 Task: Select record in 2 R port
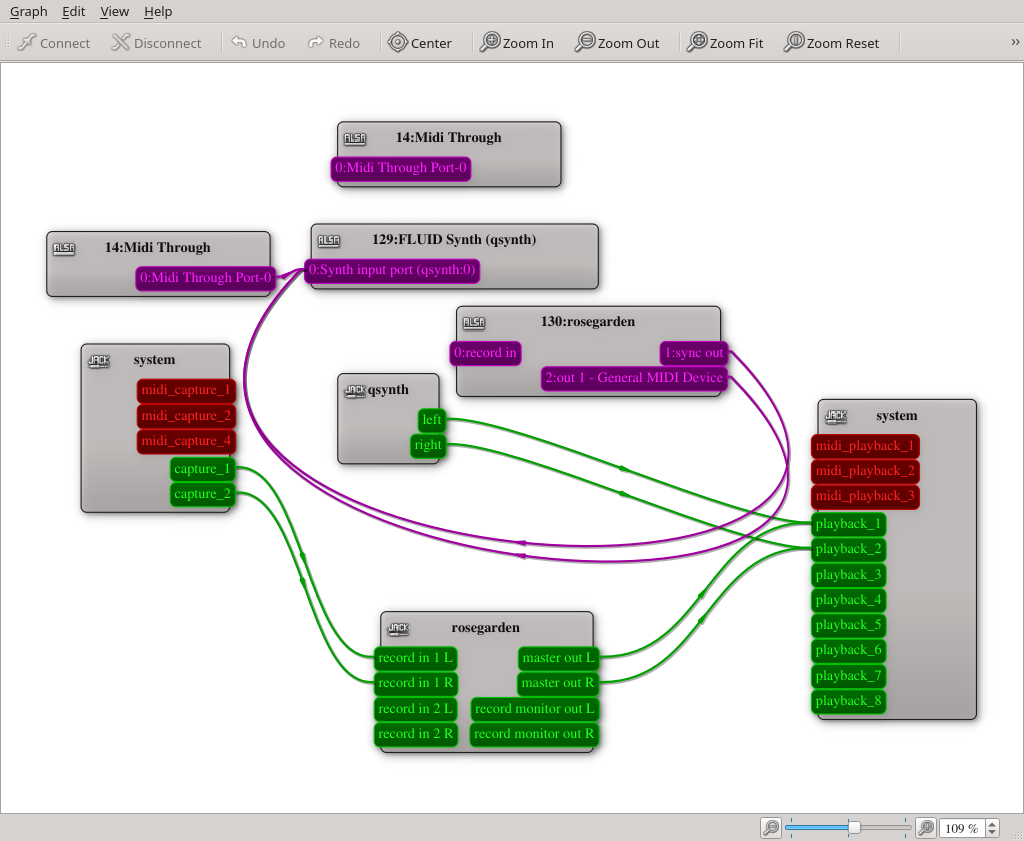415,734
